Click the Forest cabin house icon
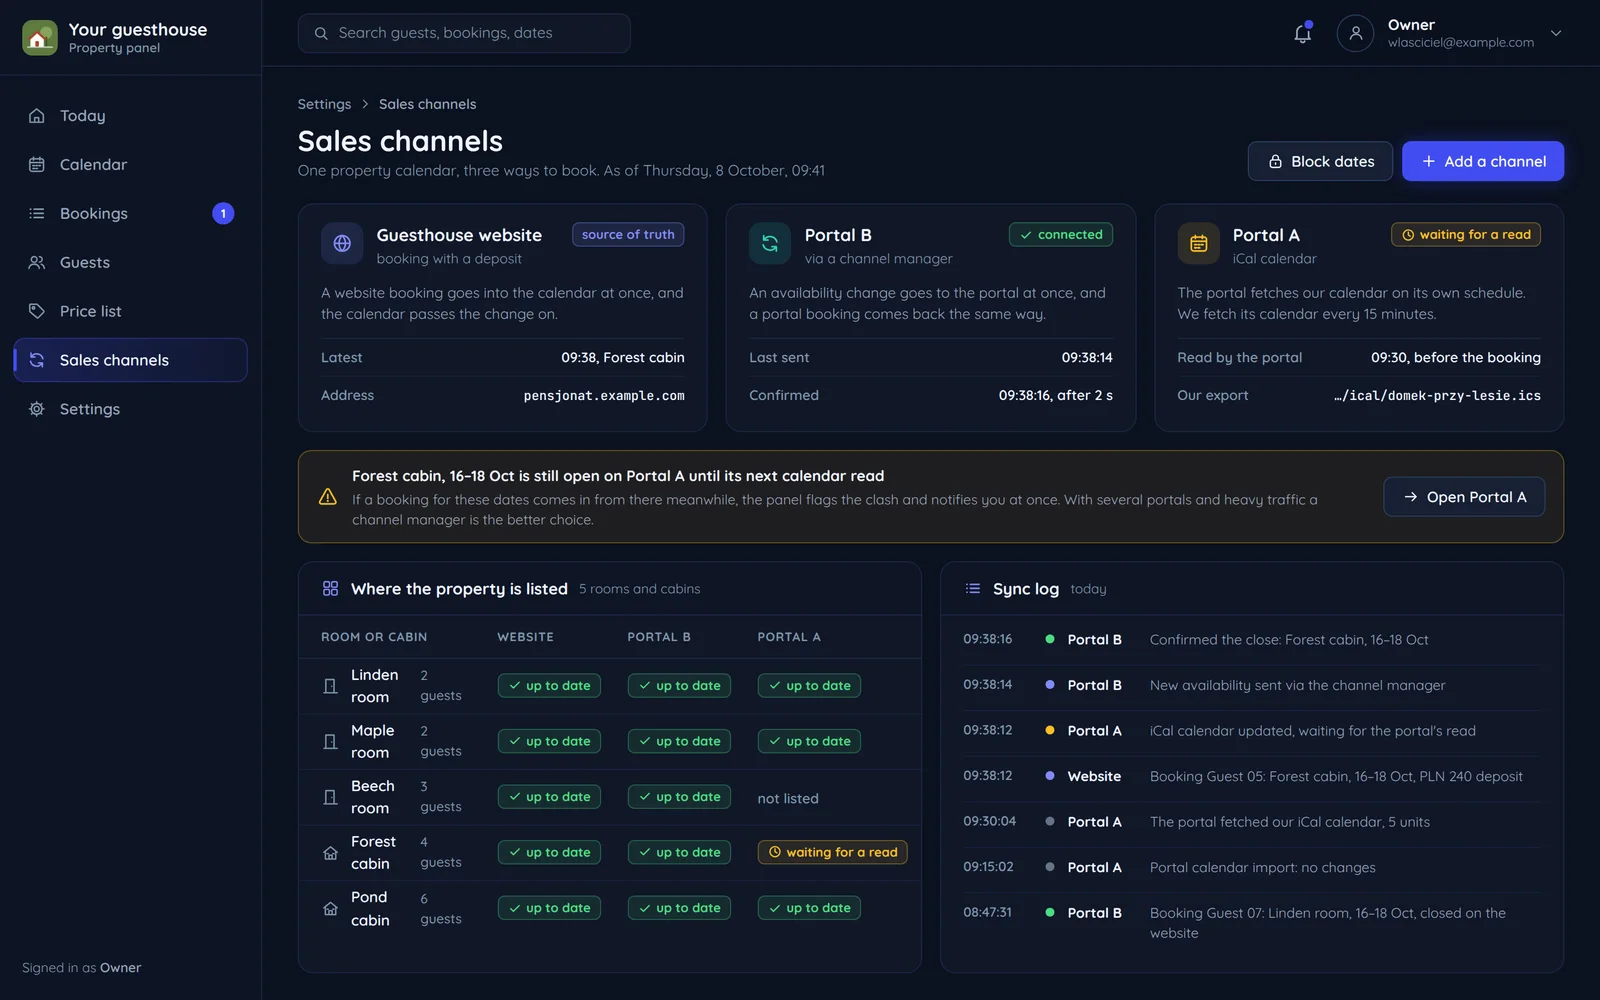 point(330,853)
